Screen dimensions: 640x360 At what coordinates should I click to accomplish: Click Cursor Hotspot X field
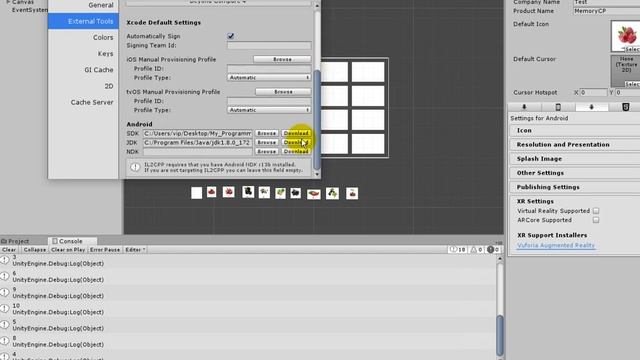tap(593, 93)
